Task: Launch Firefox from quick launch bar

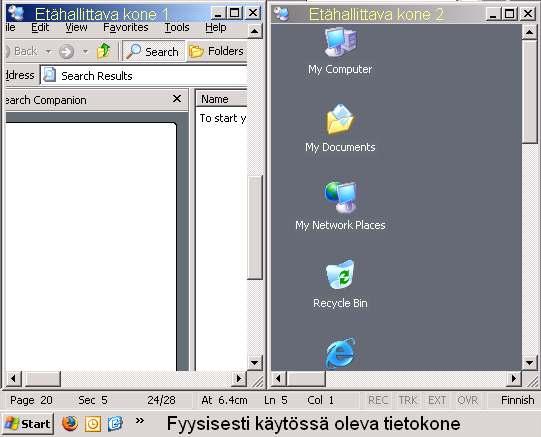Action: [70, 423]
